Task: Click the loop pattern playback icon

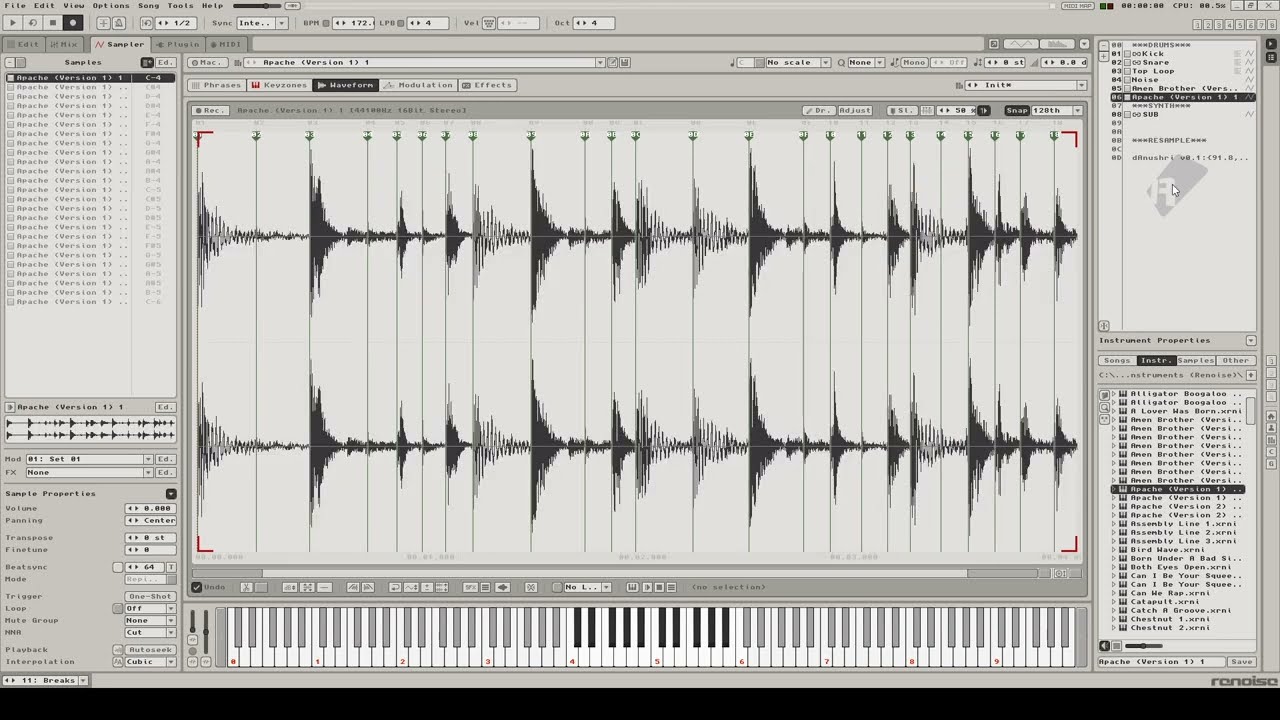Action: 33,23
